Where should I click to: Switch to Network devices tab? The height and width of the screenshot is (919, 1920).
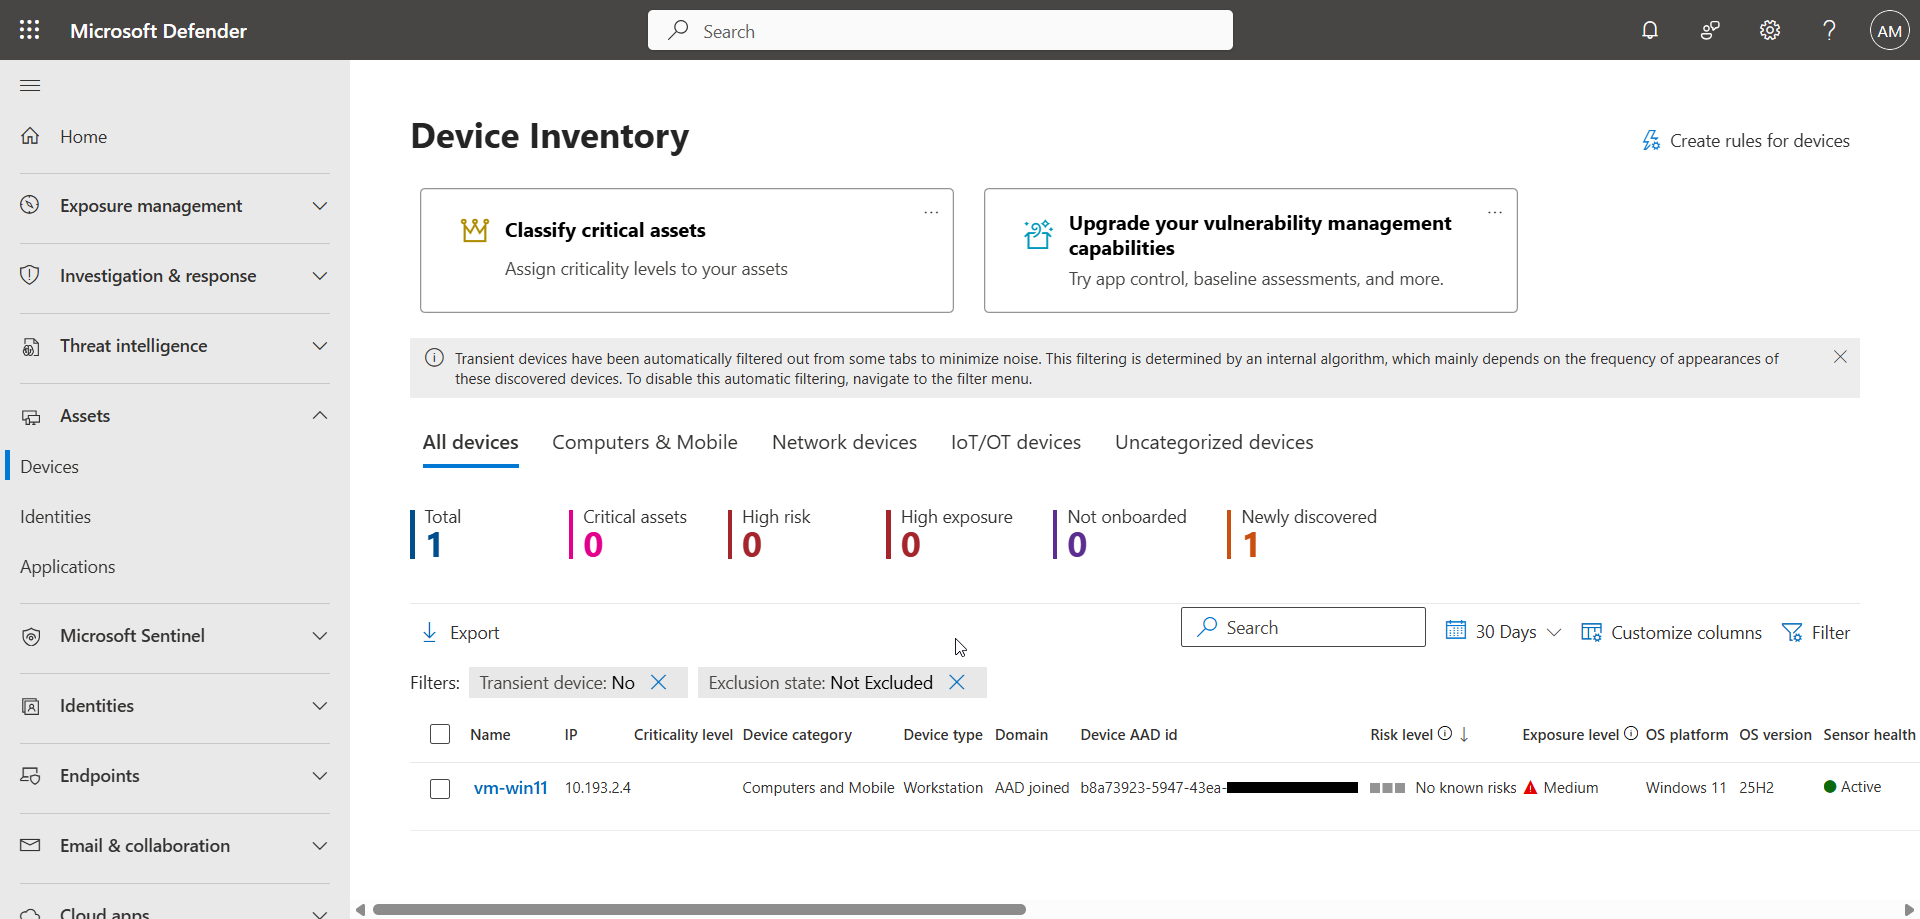(x=844, y=442)
